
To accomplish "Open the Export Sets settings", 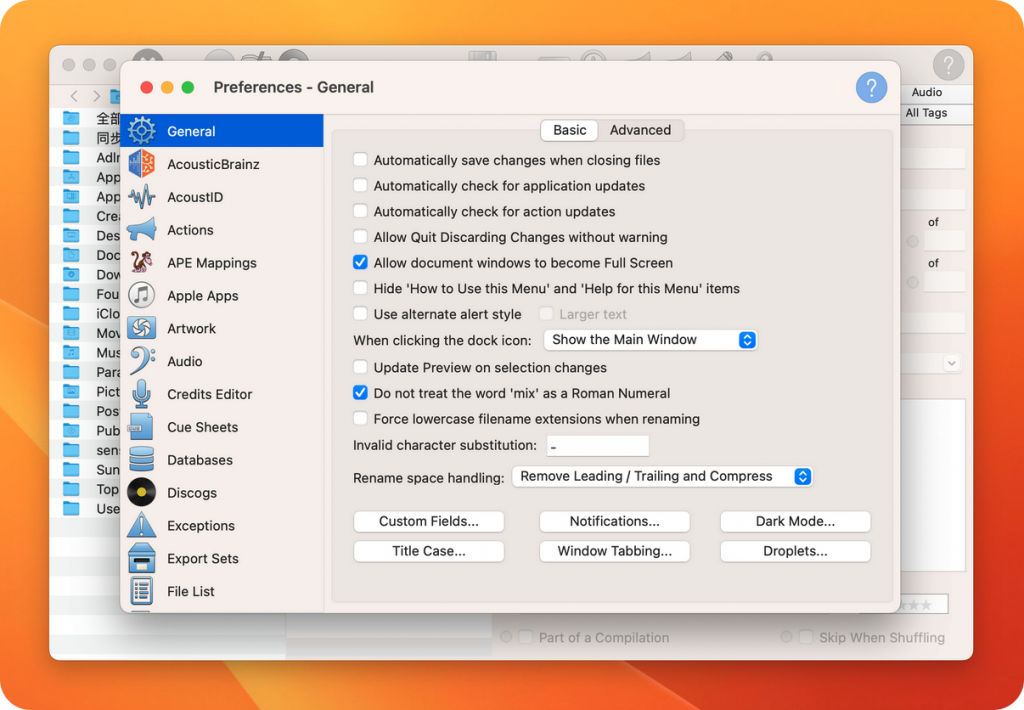I will (x=201, y=558).
